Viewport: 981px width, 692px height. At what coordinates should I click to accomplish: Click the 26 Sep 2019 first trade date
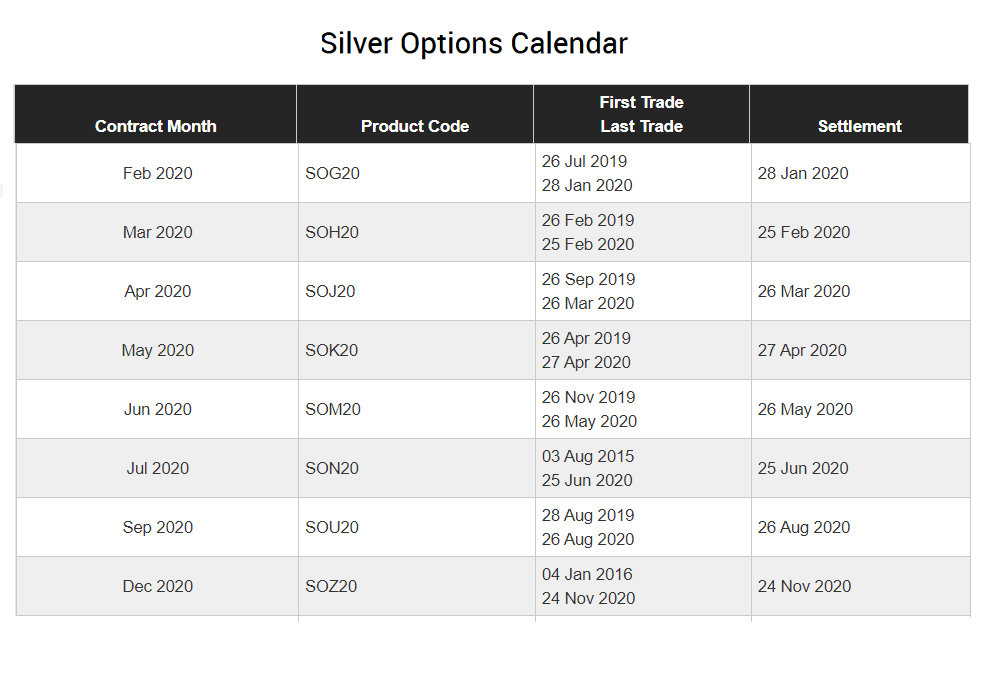589,279
